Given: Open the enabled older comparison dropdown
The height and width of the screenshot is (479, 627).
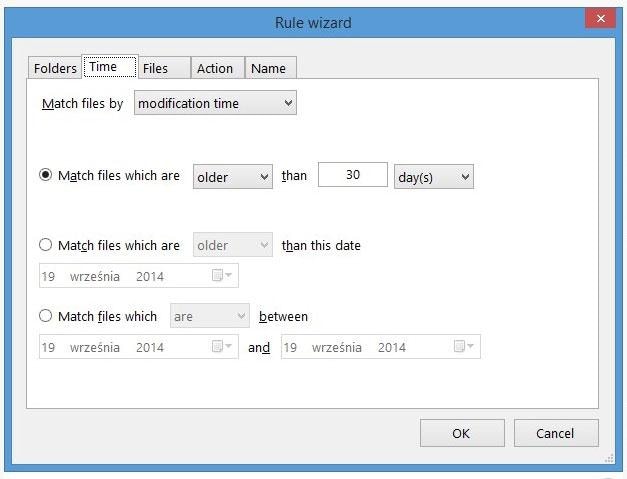Looking at the screenshot, I should click(232, 177).
